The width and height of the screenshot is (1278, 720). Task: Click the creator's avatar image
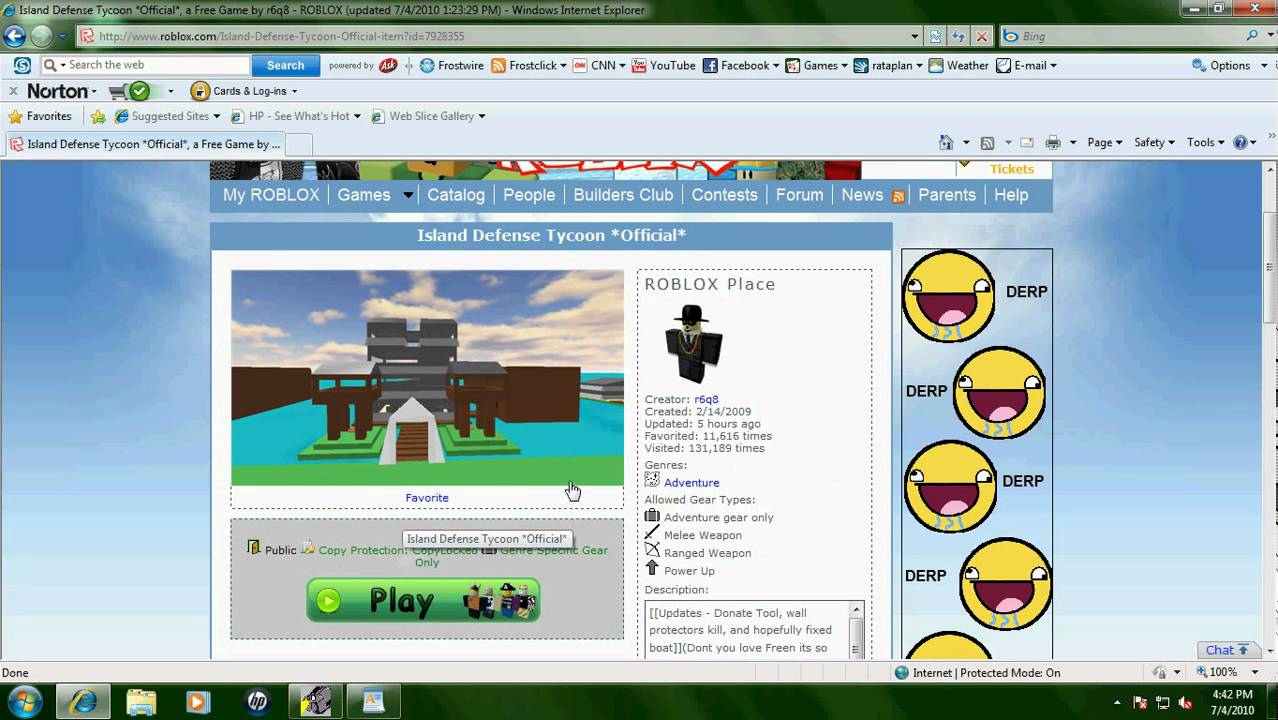693,344
